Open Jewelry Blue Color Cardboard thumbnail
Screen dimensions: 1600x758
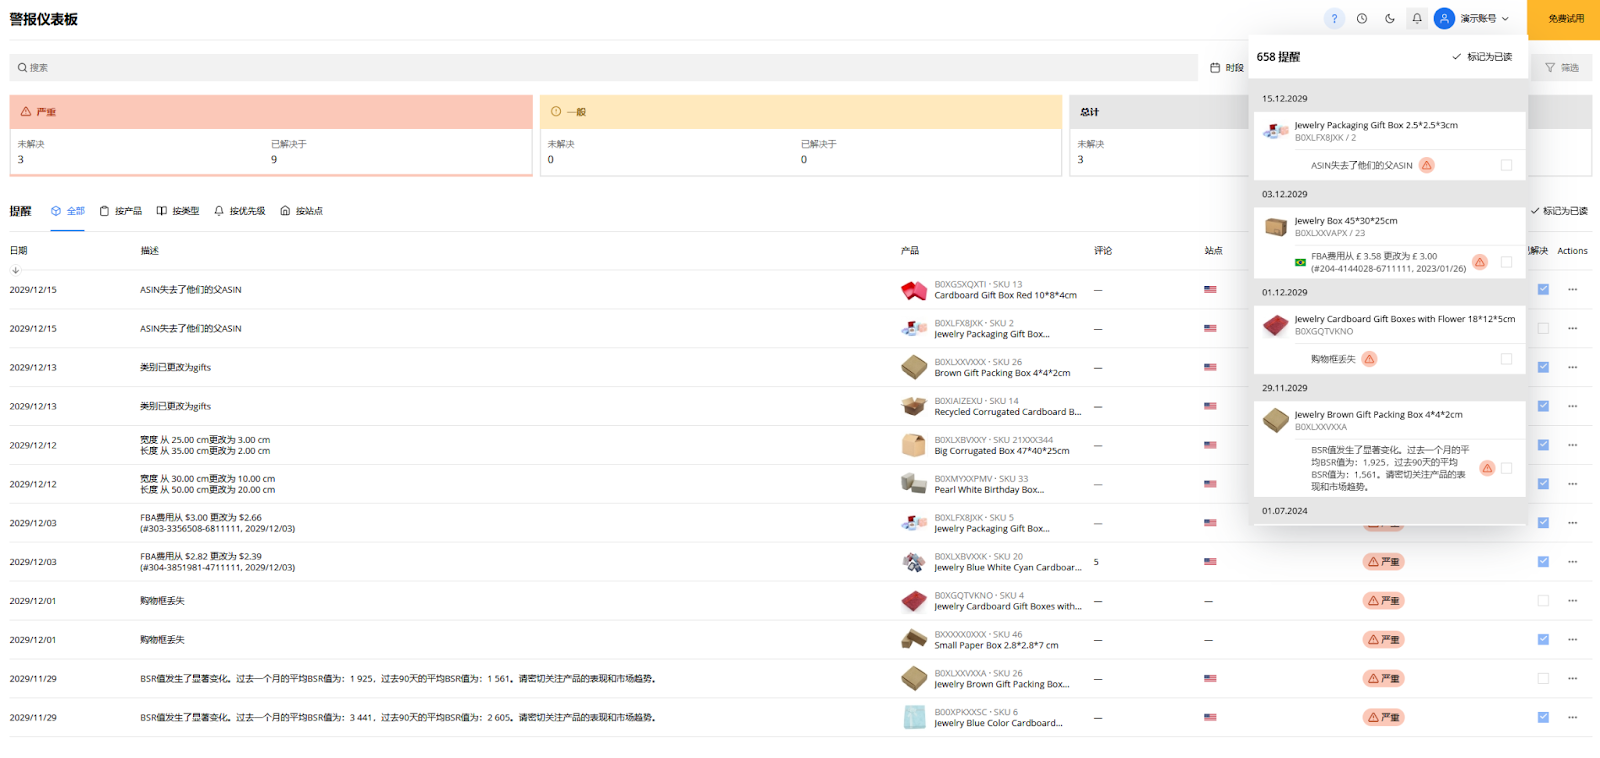(x=914, y=717)
